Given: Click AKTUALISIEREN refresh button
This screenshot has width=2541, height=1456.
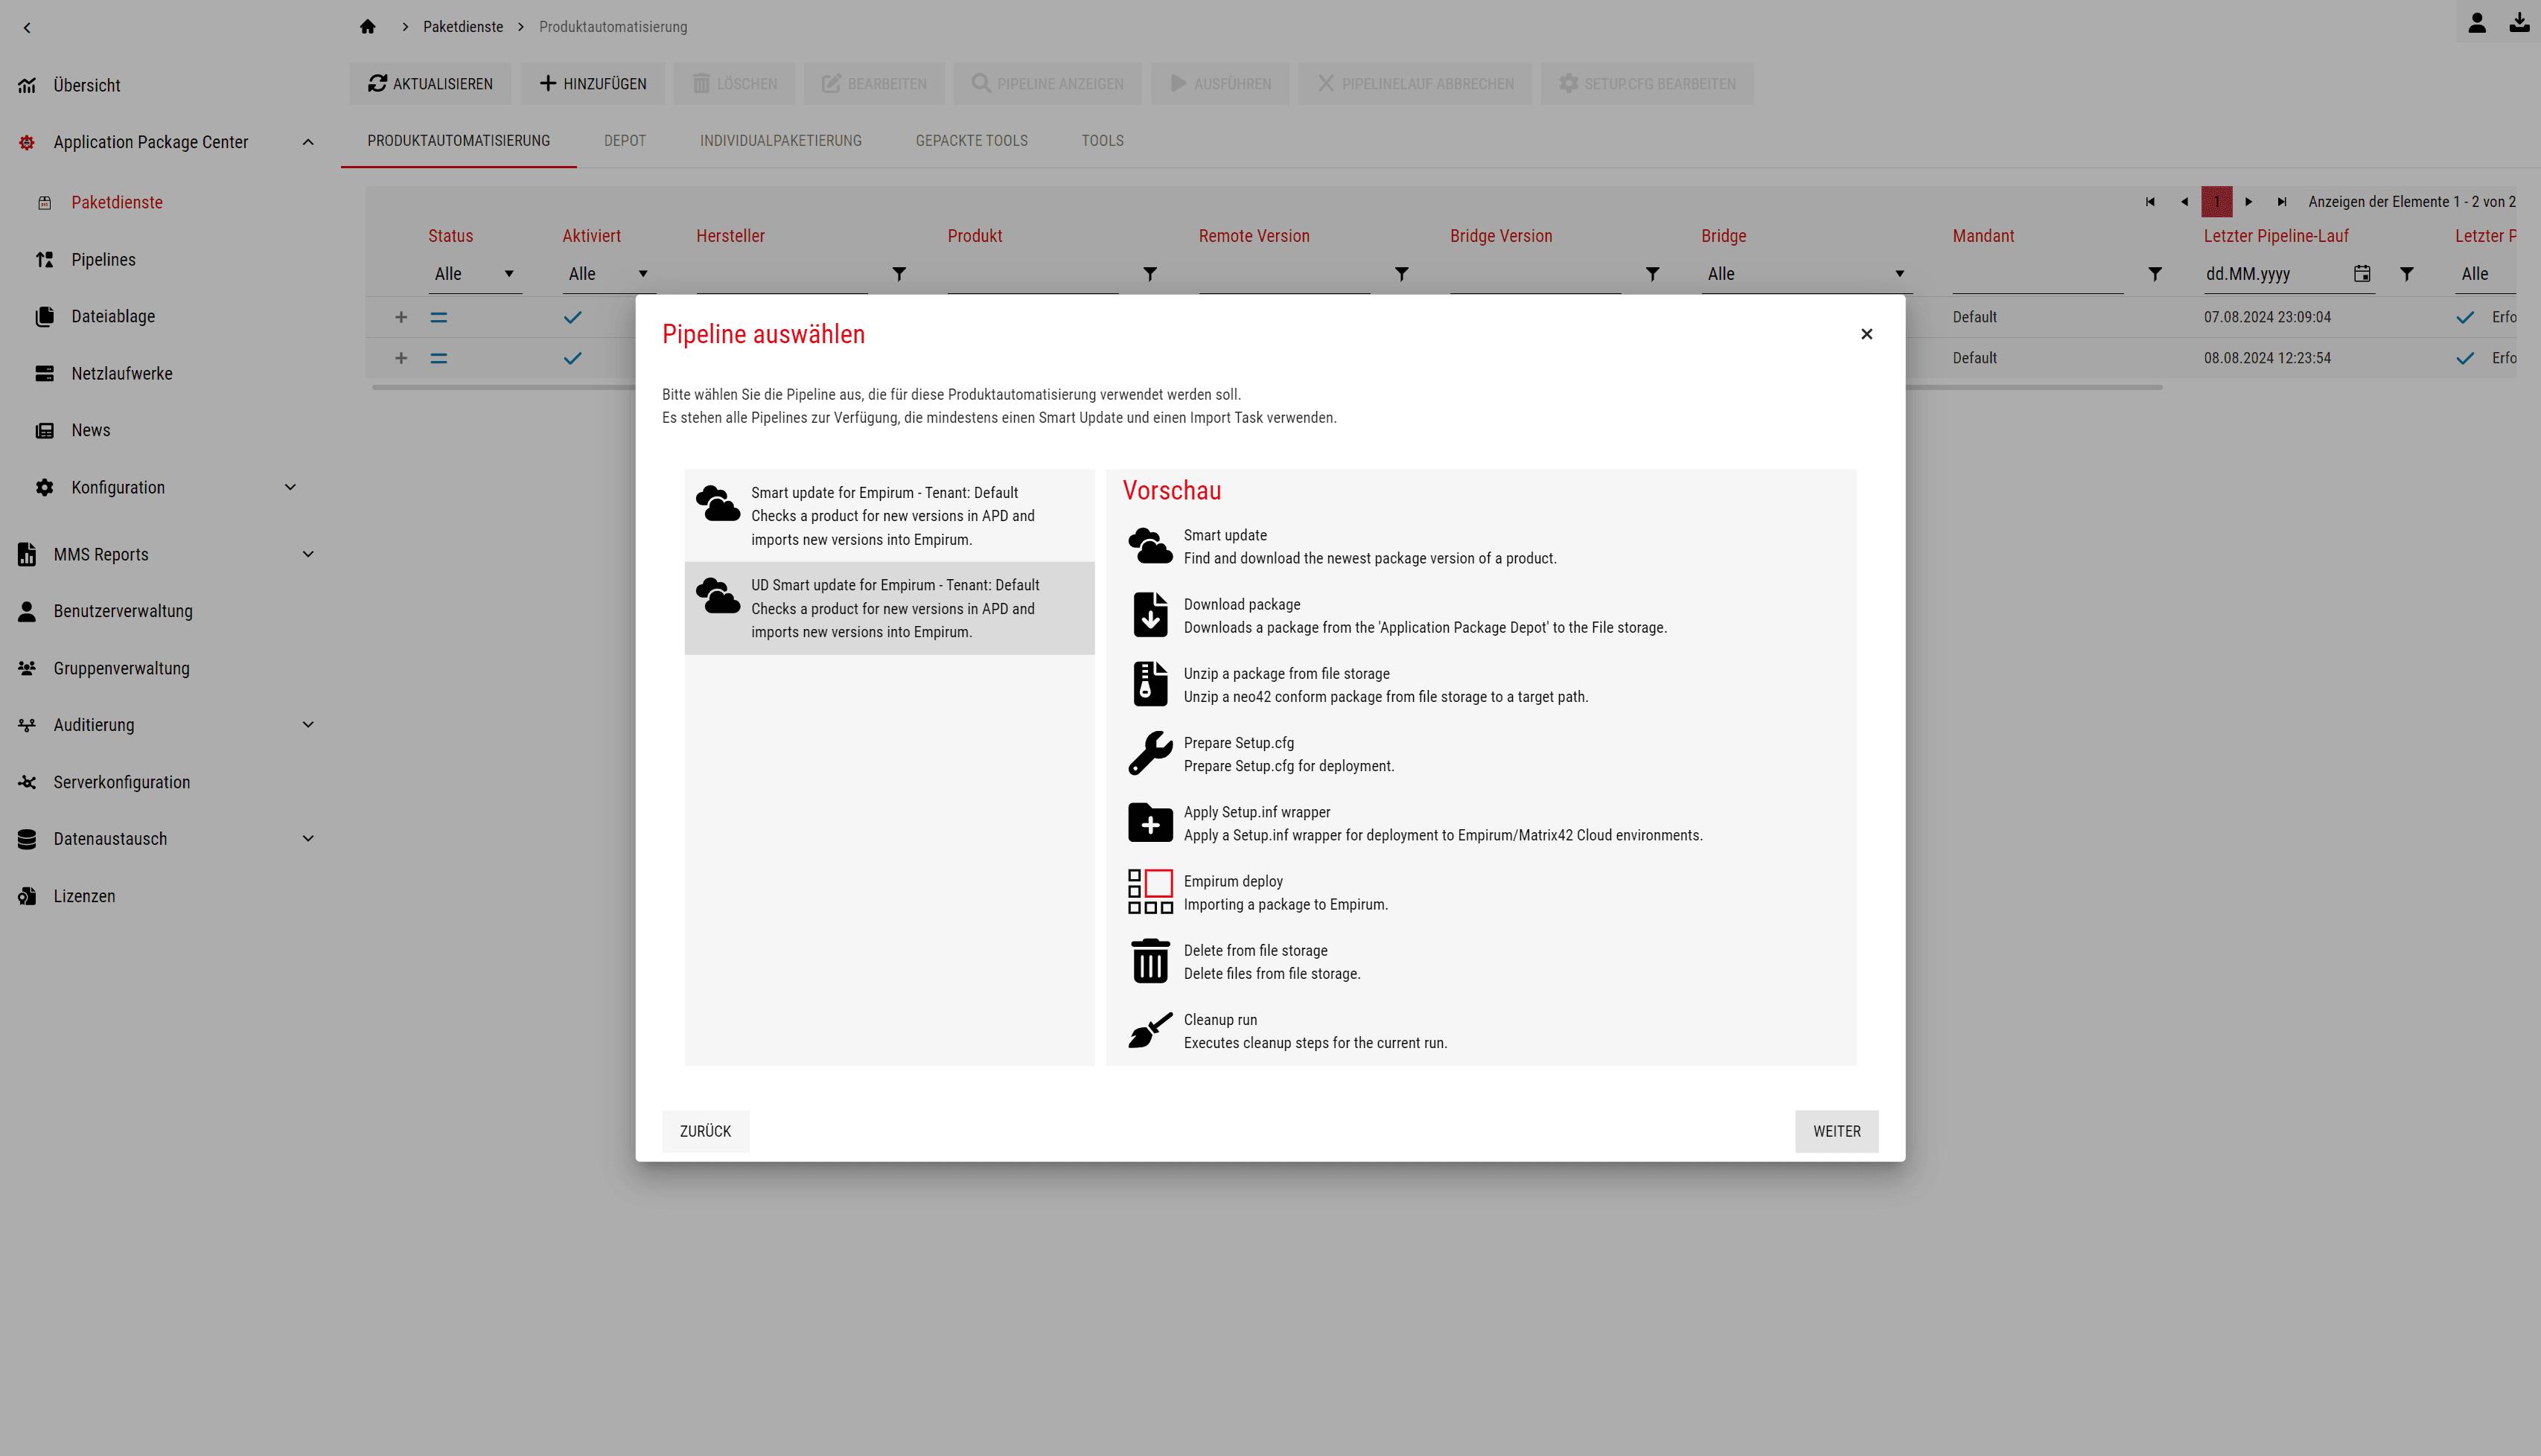Looking at the screenshot, I should point(430,84).
